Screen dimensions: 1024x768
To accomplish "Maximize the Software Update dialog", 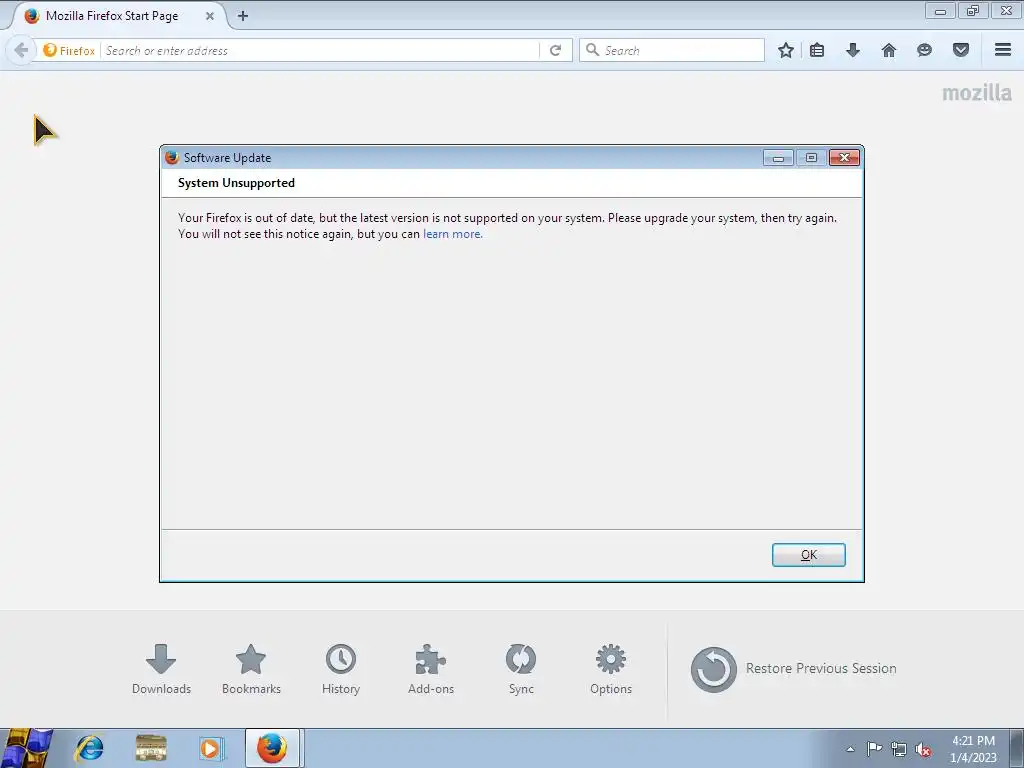I will click(x=811, y=157).
